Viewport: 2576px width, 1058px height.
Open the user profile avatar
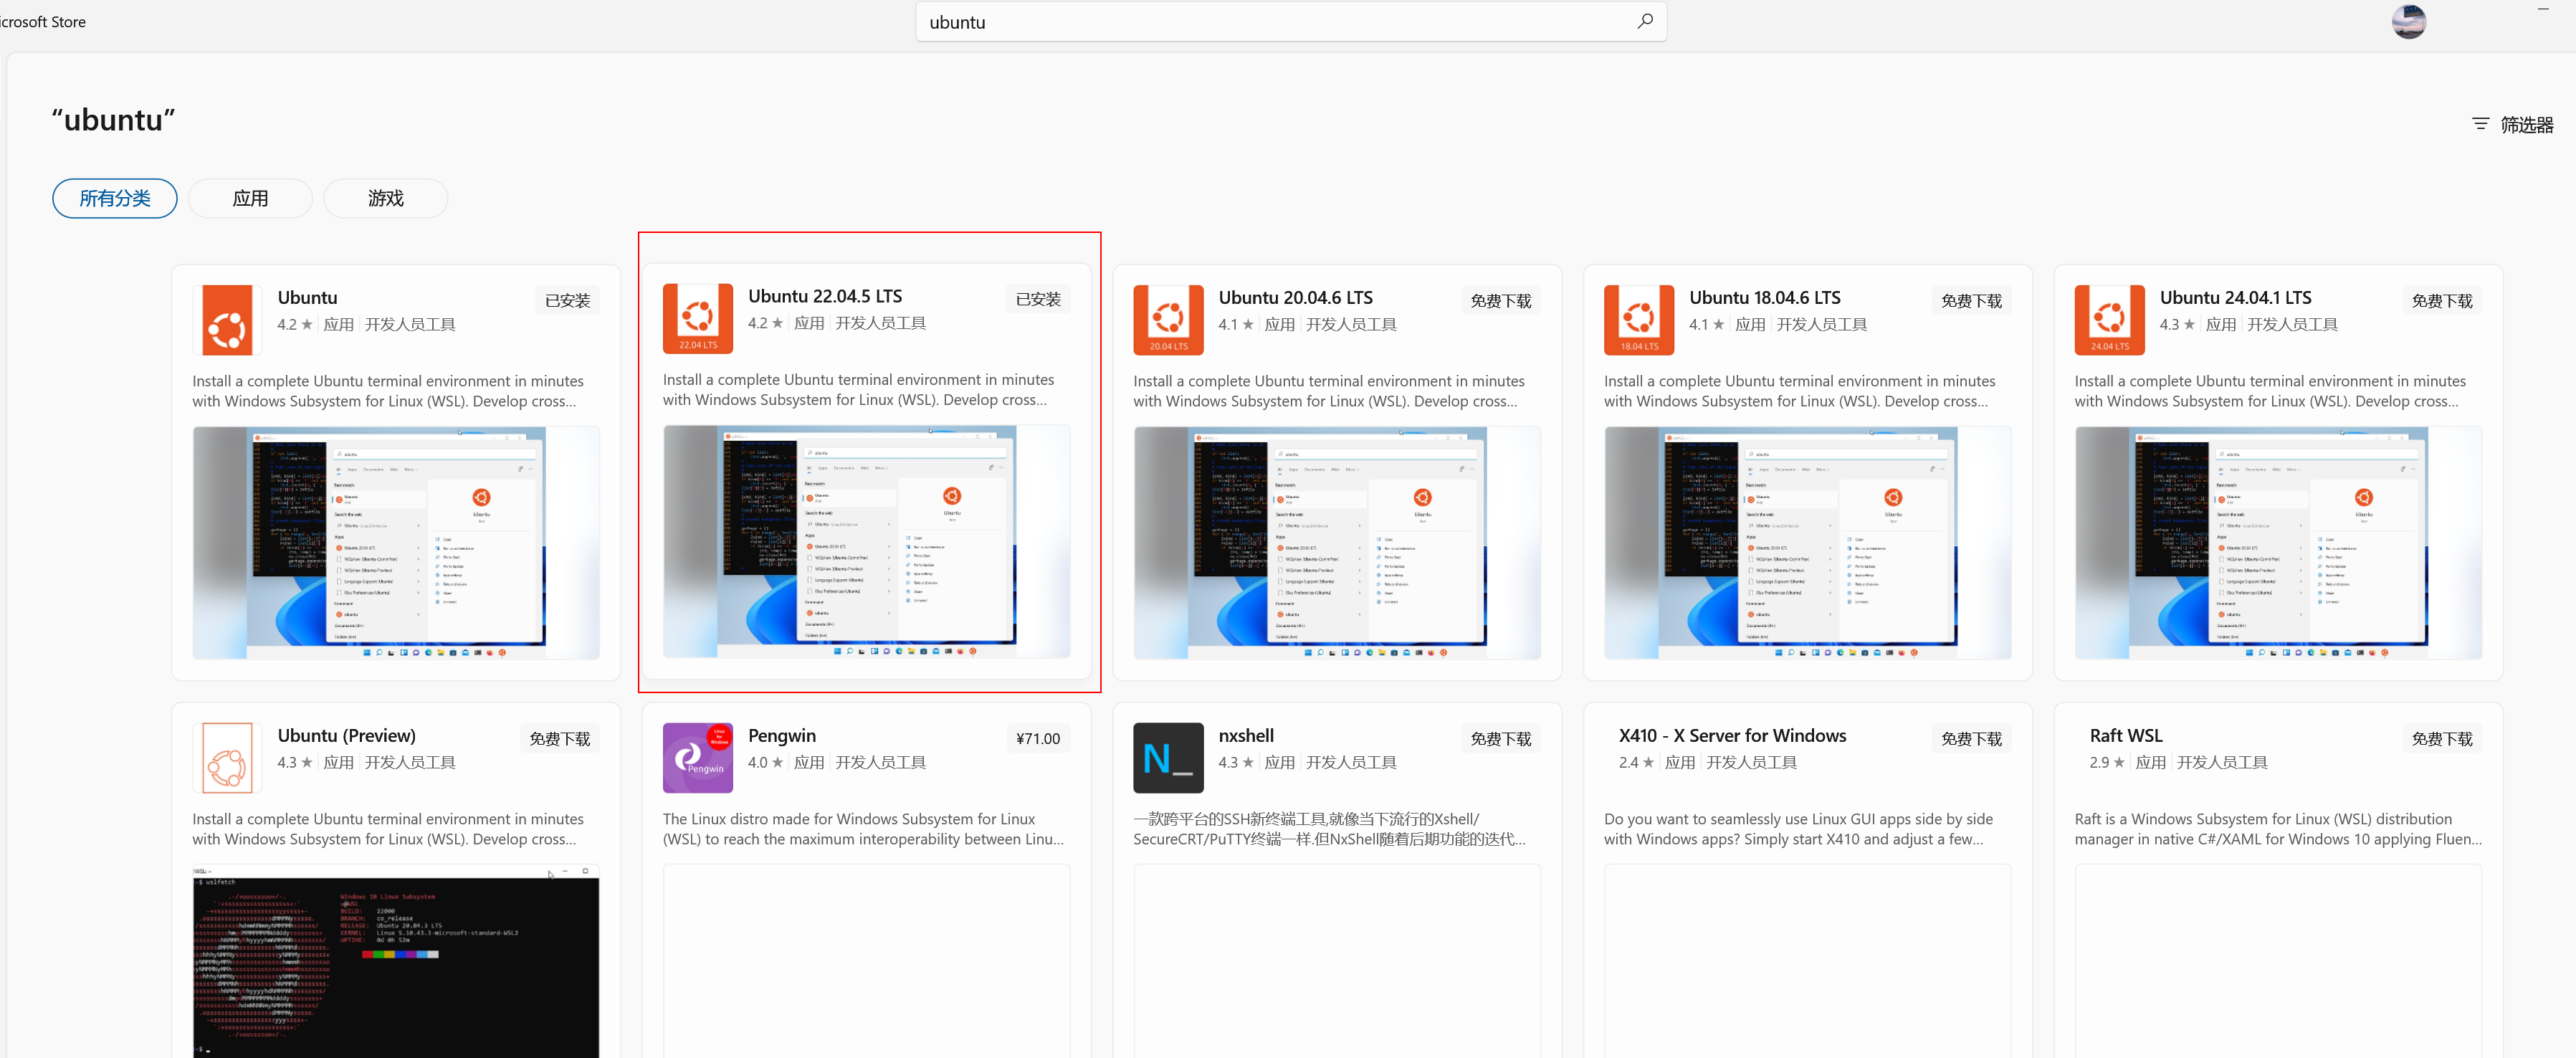point(2408,21)
